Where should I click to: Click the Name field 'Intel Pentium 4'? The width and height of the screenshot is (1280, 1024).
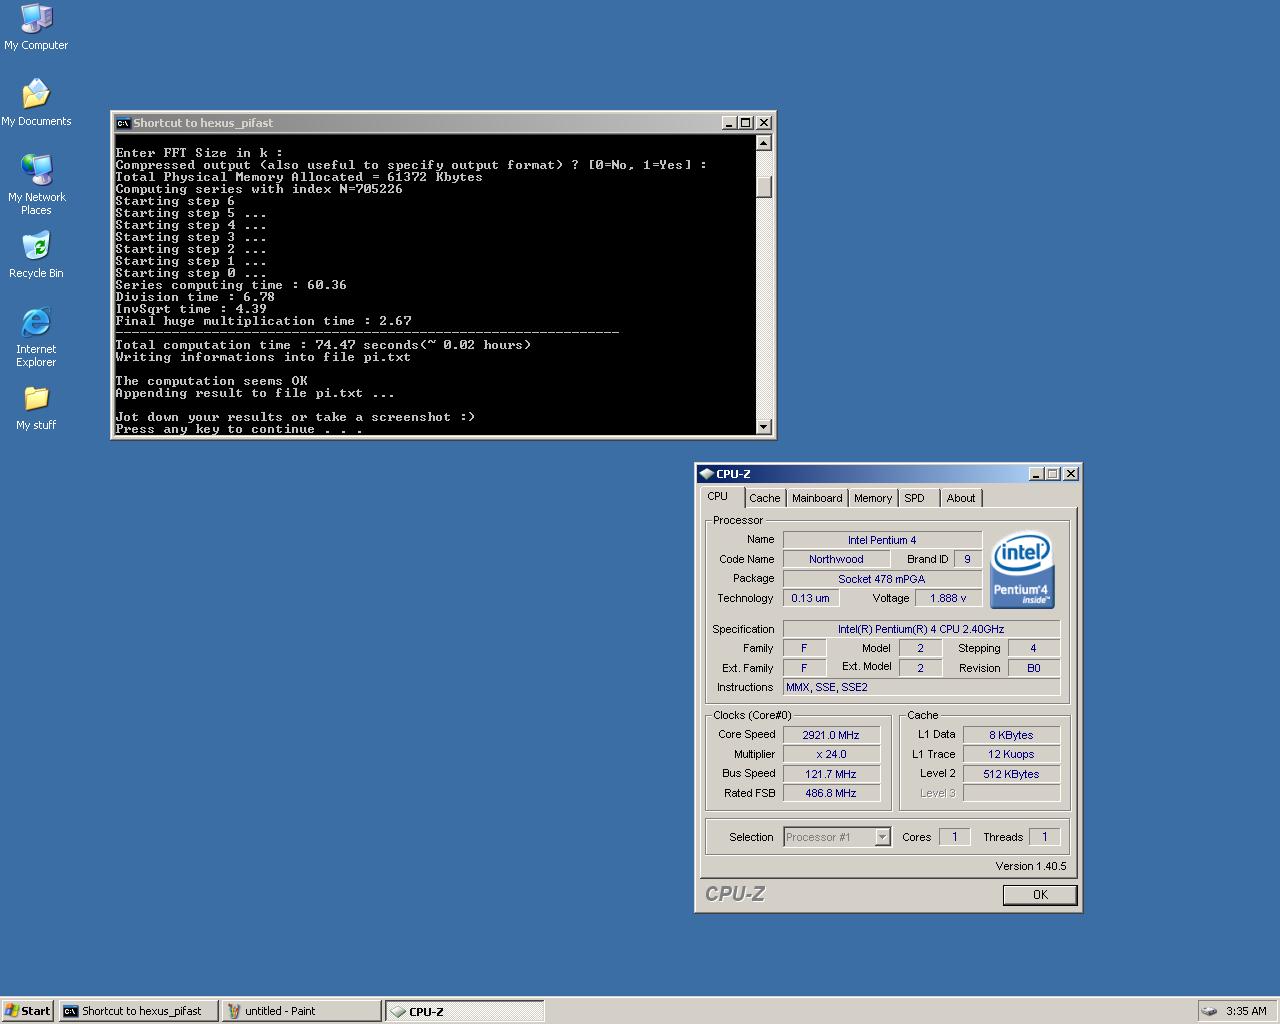coord(882,540)
